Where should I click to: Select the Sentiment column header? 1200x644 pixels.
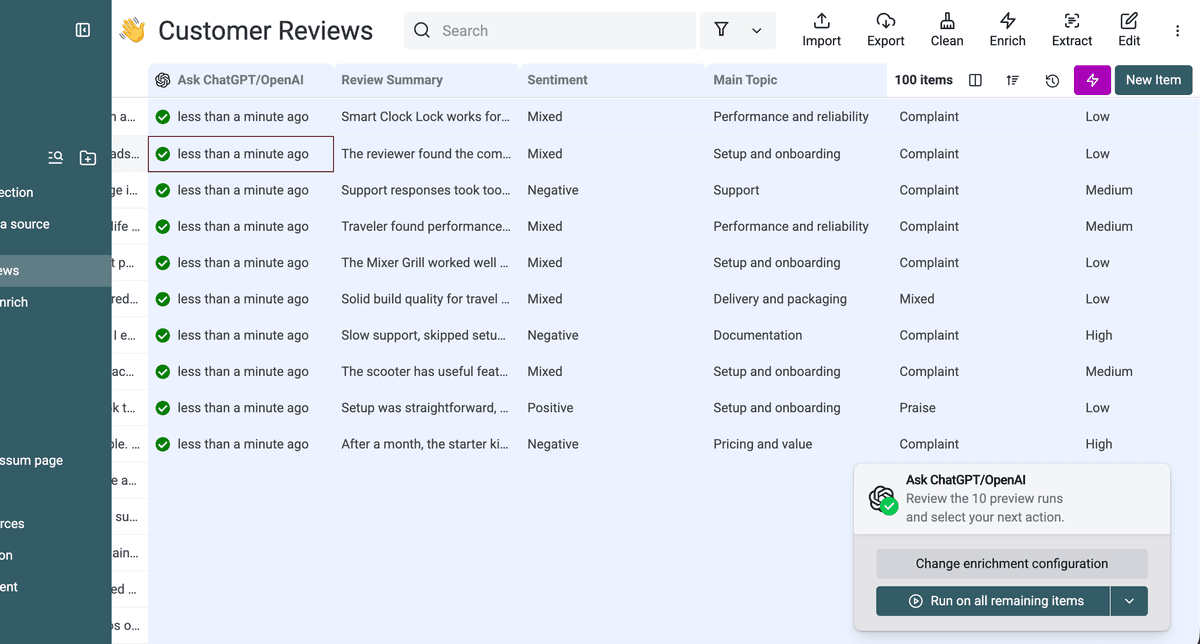click(612, 80)
